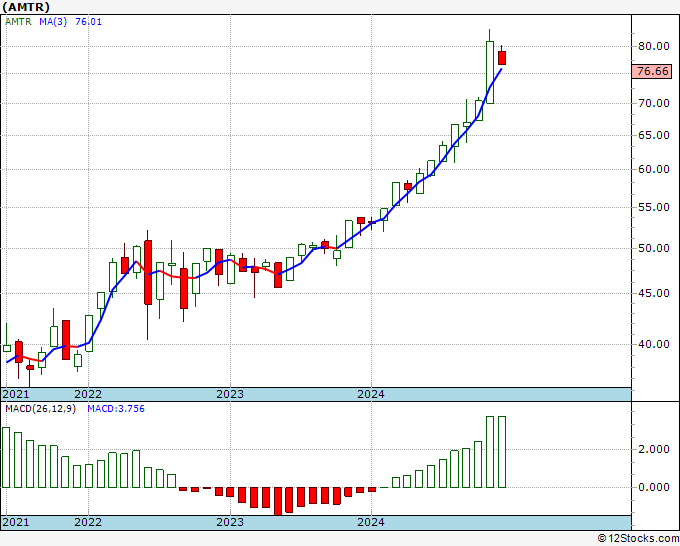
Task: Click the first green MACD bar at 2021
Action: (x=6, y=458)
